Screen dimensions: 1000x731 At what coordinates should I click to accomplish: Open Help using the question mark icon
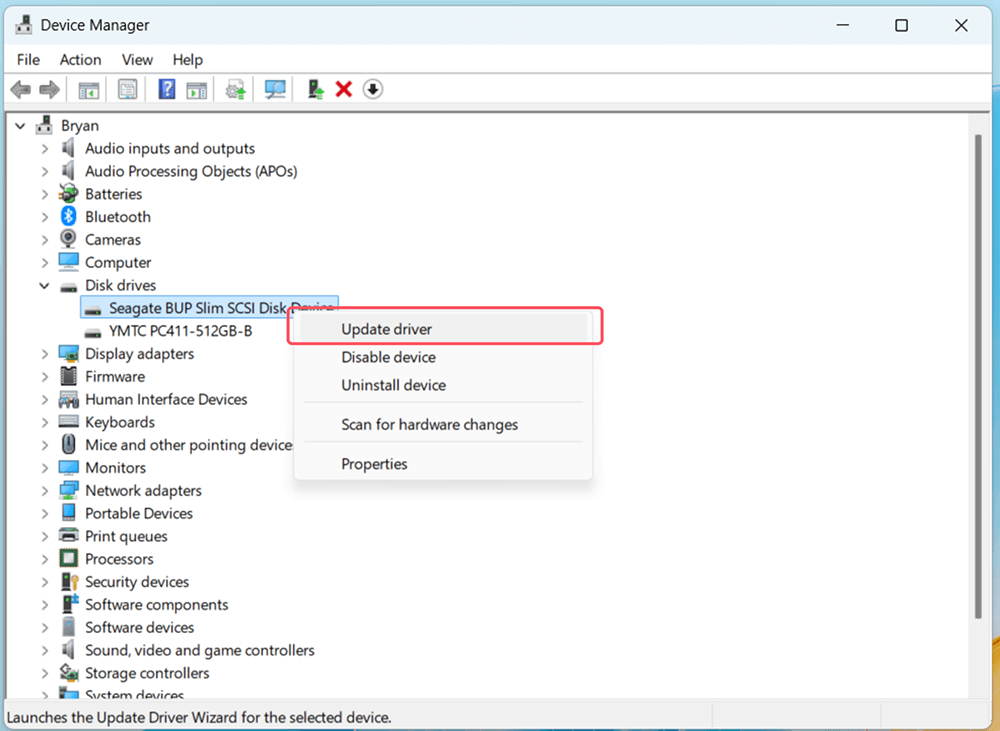pos(167,89)
